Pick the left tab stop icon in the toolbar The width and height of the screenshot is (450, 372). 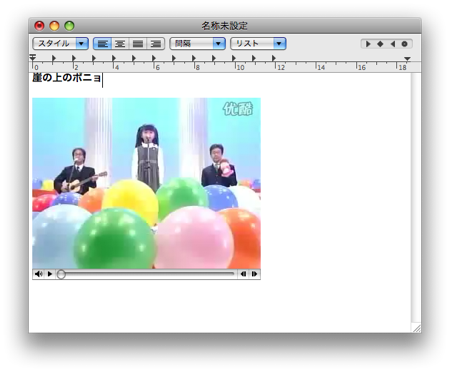(x=368, y=44)
